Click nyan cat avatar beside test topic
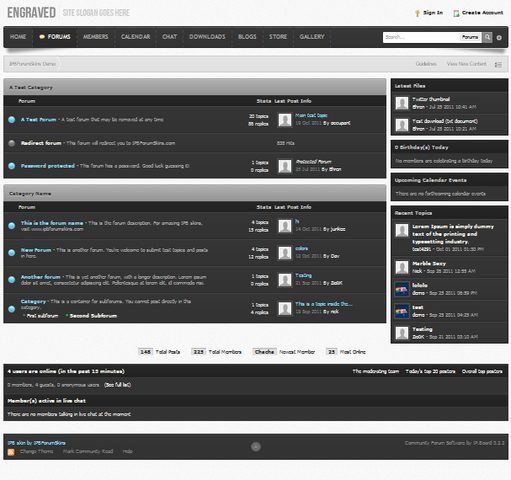 click(x=402, y=311)
